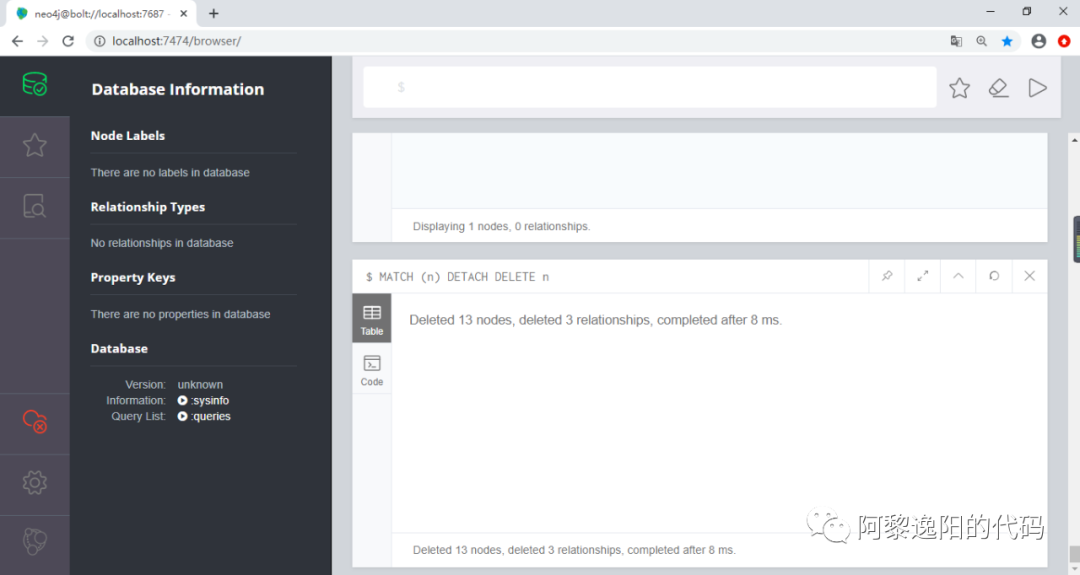
Task: Open the About Neo4j sidebar icon
Action: [x=34, y=541]
